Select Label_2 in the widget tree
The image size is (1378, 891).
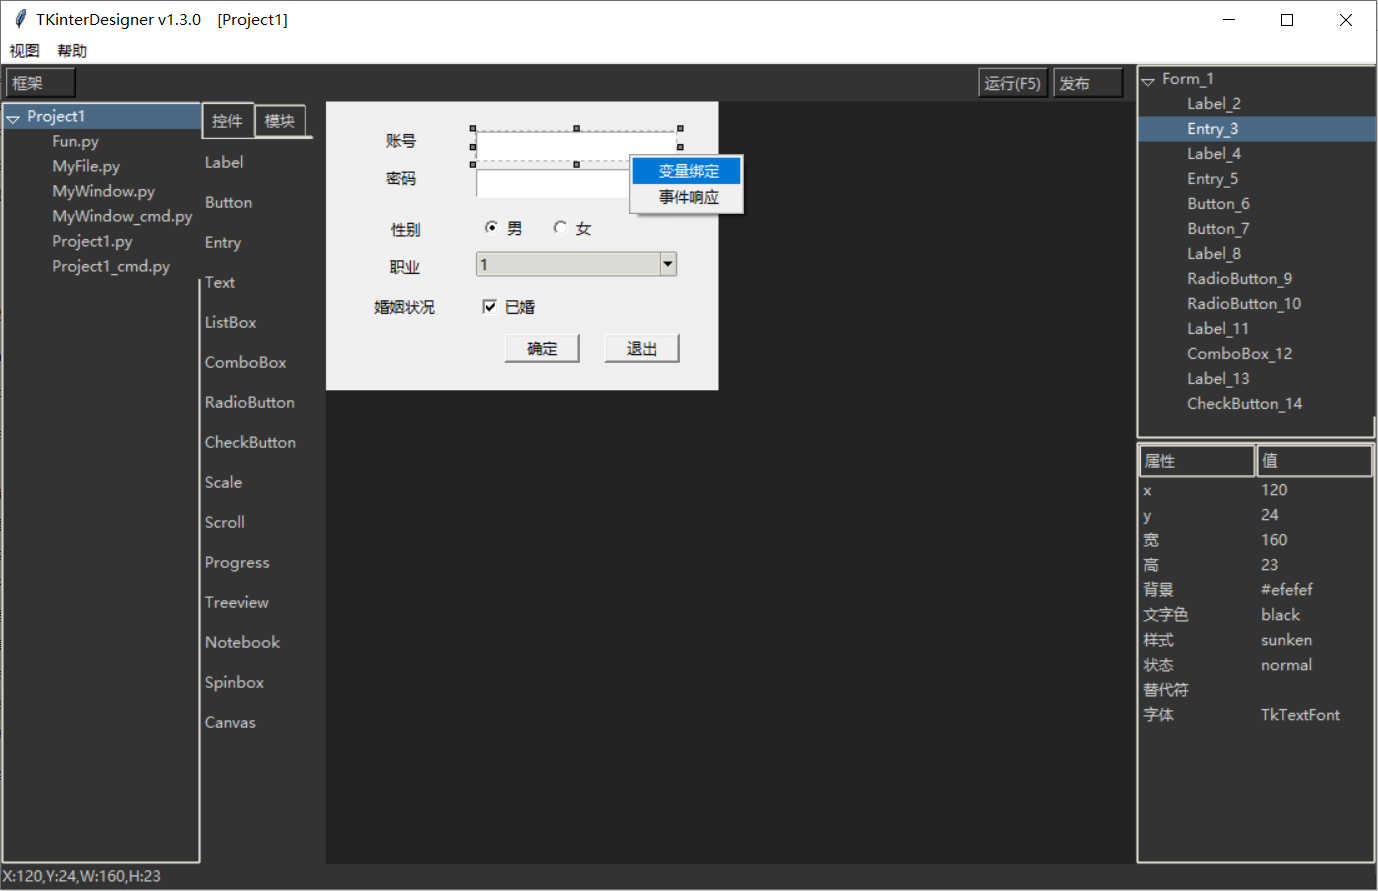1214,104
